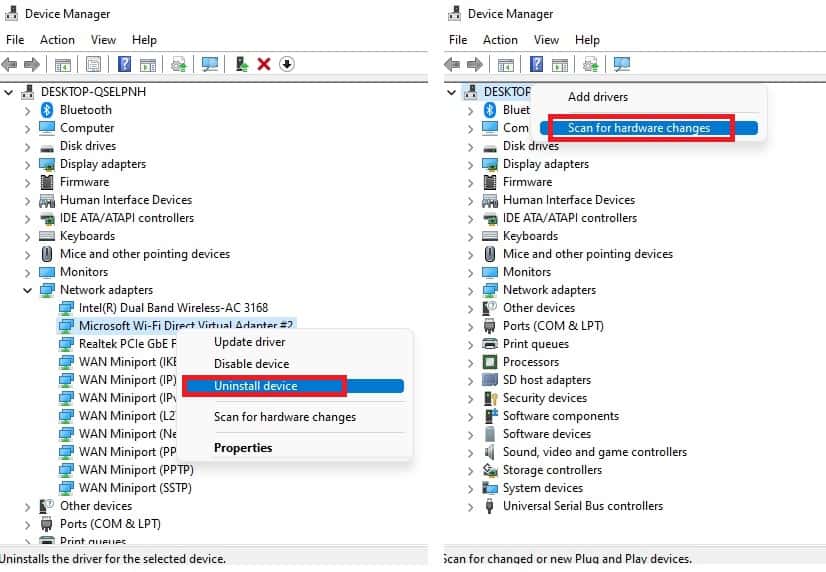Click the Back arrow in right window toolbar

tap(453, 65)
